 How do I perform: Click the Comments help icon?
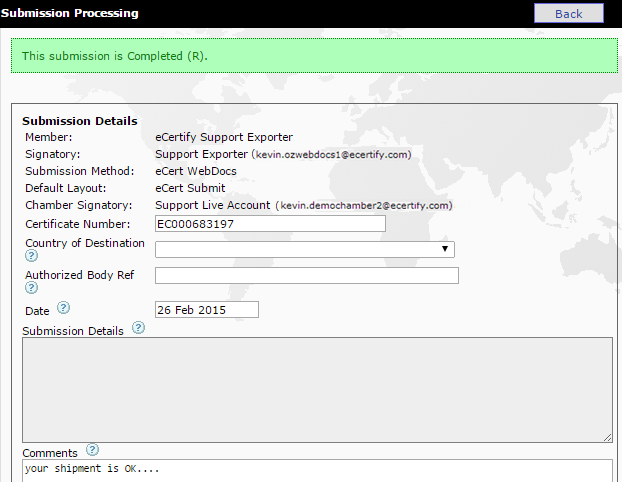coord(92,450)
